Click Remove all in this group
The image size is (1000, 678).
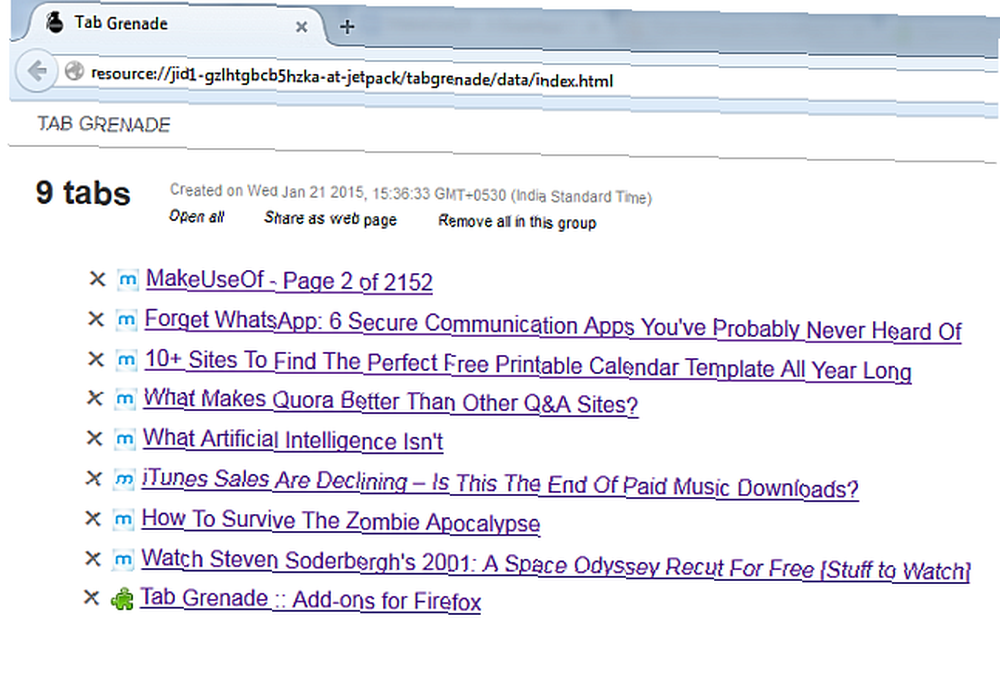pos(517,221)
